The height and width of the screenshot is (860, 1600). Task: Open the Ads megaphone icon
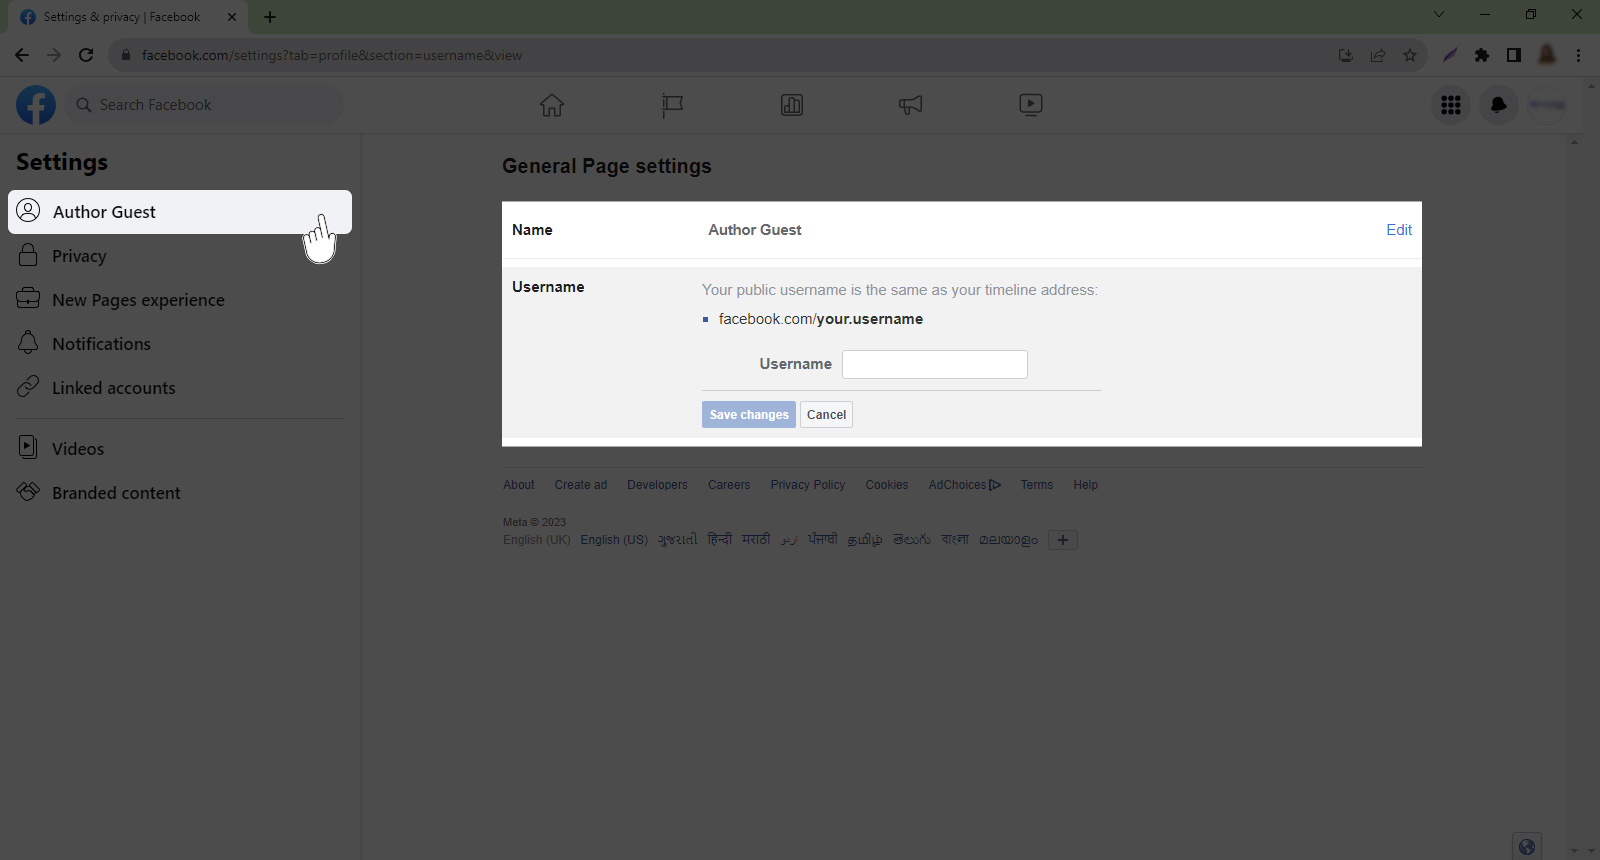(910, 105)
